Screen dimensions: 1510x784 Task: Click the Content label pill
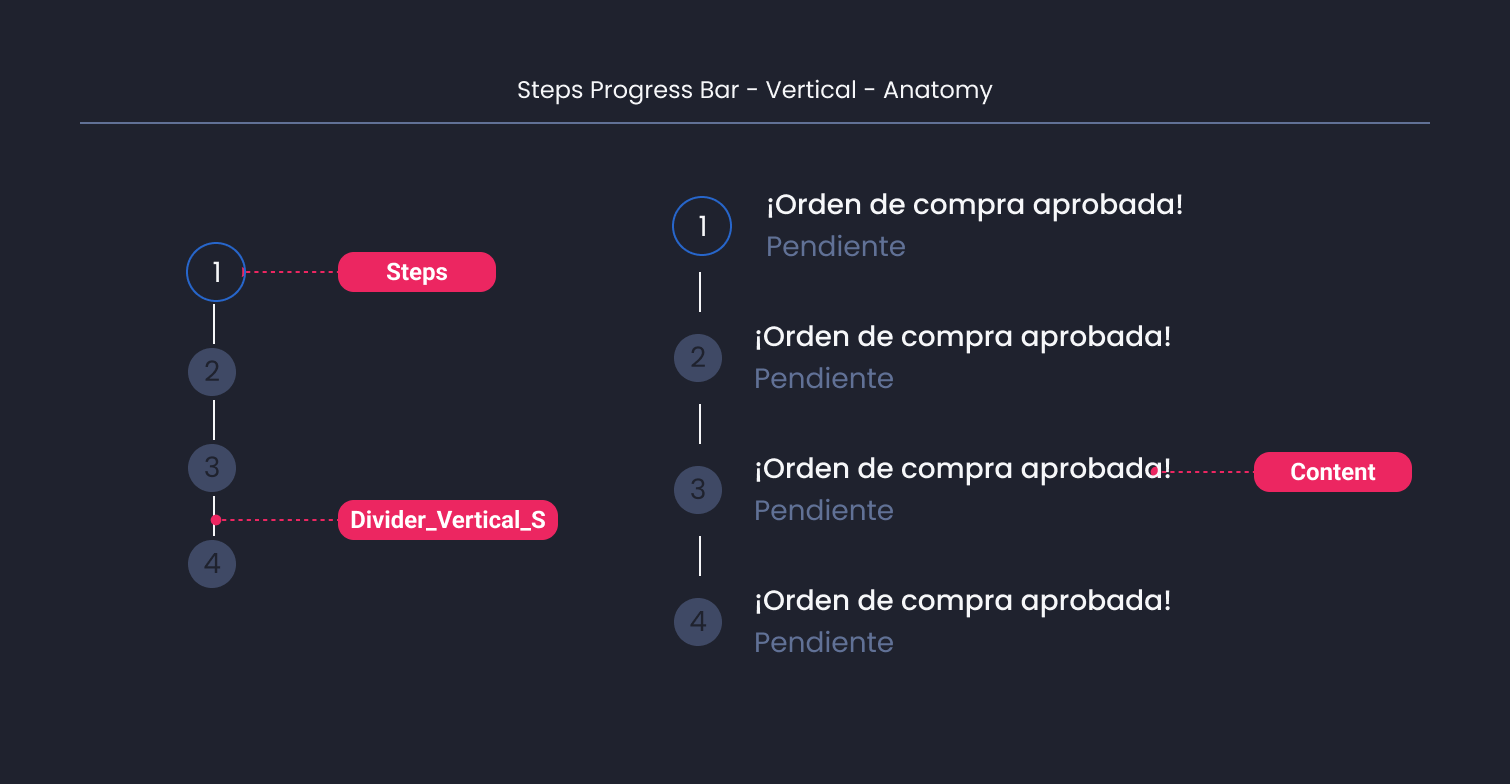coord(1332,471)
